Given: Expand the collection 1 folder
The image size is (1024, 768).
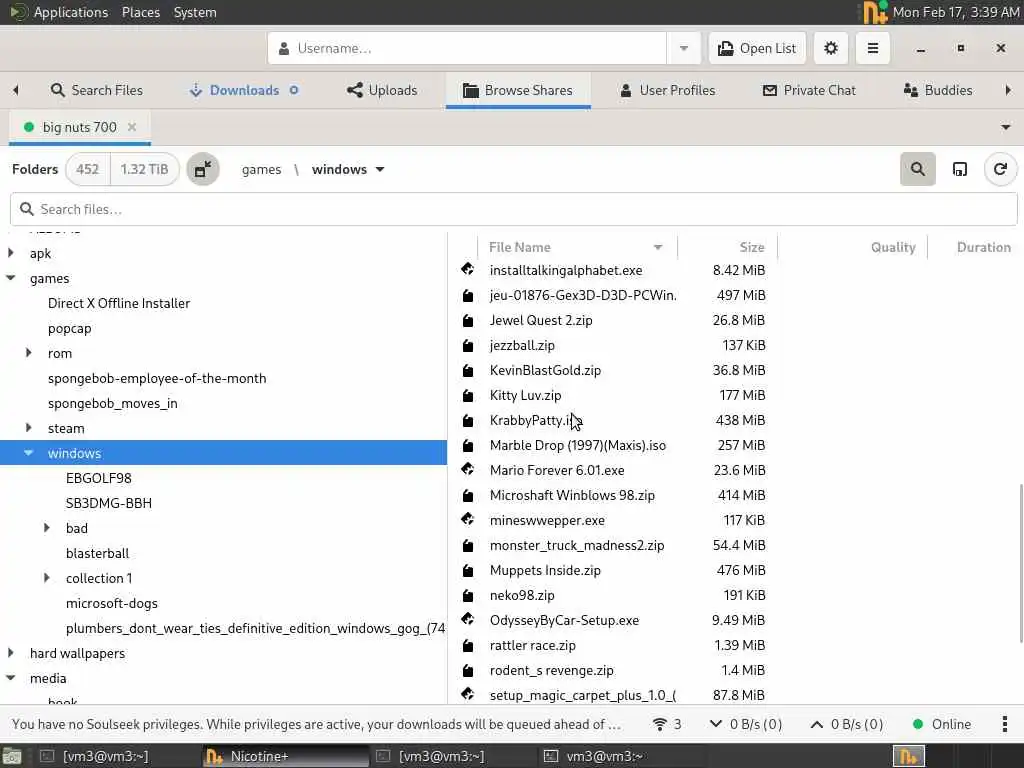Looking at the screenshot, I should (46, 578).
